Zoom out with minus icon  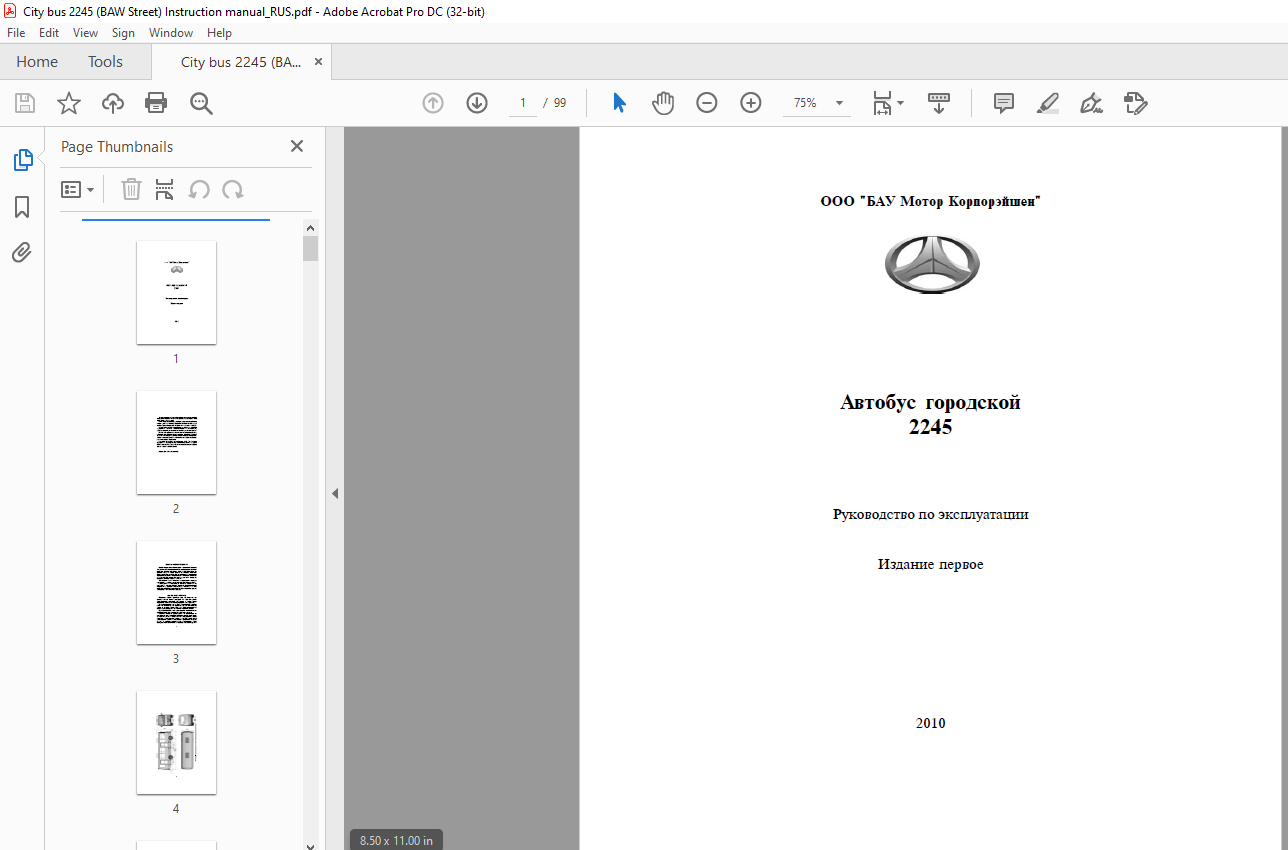pos(707,103)
